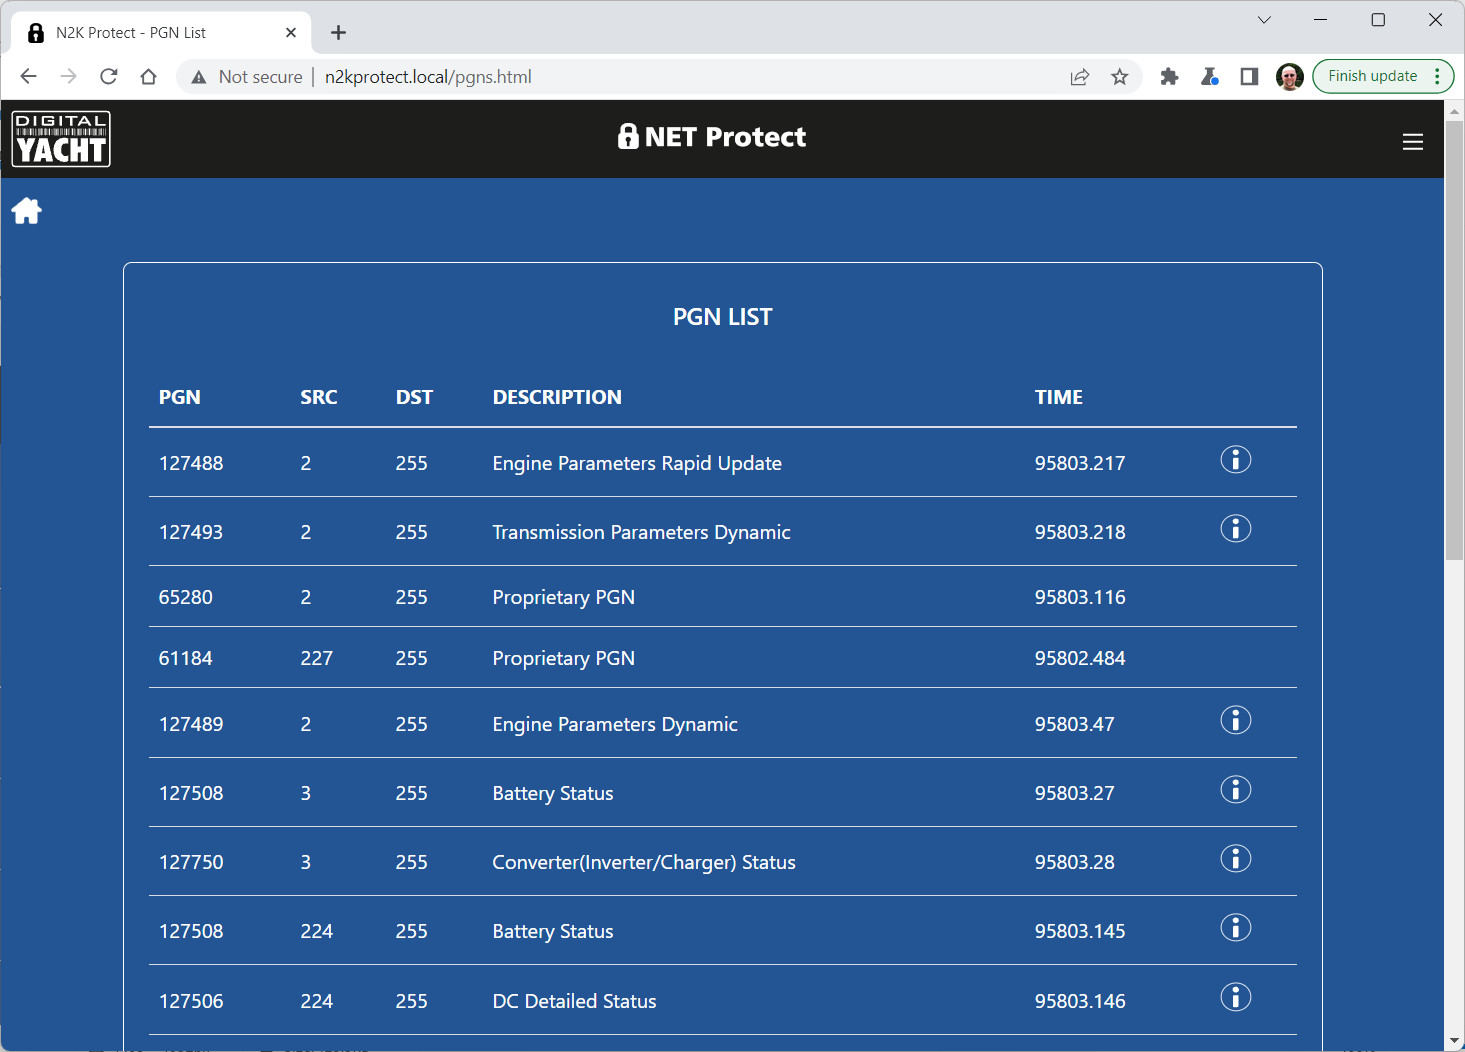Reload the PGN list page

(109, 77)
